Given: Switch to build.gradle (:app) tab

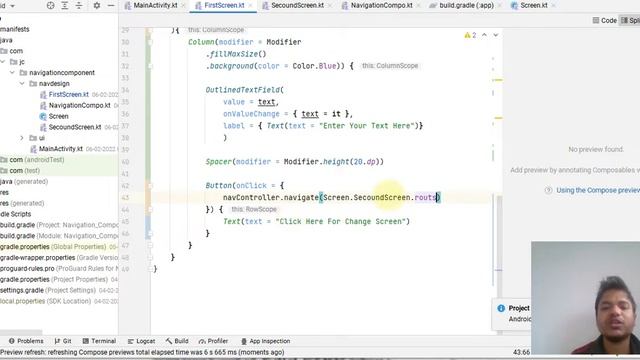Looking at the screenshot, I should click(x=466, y=6).
